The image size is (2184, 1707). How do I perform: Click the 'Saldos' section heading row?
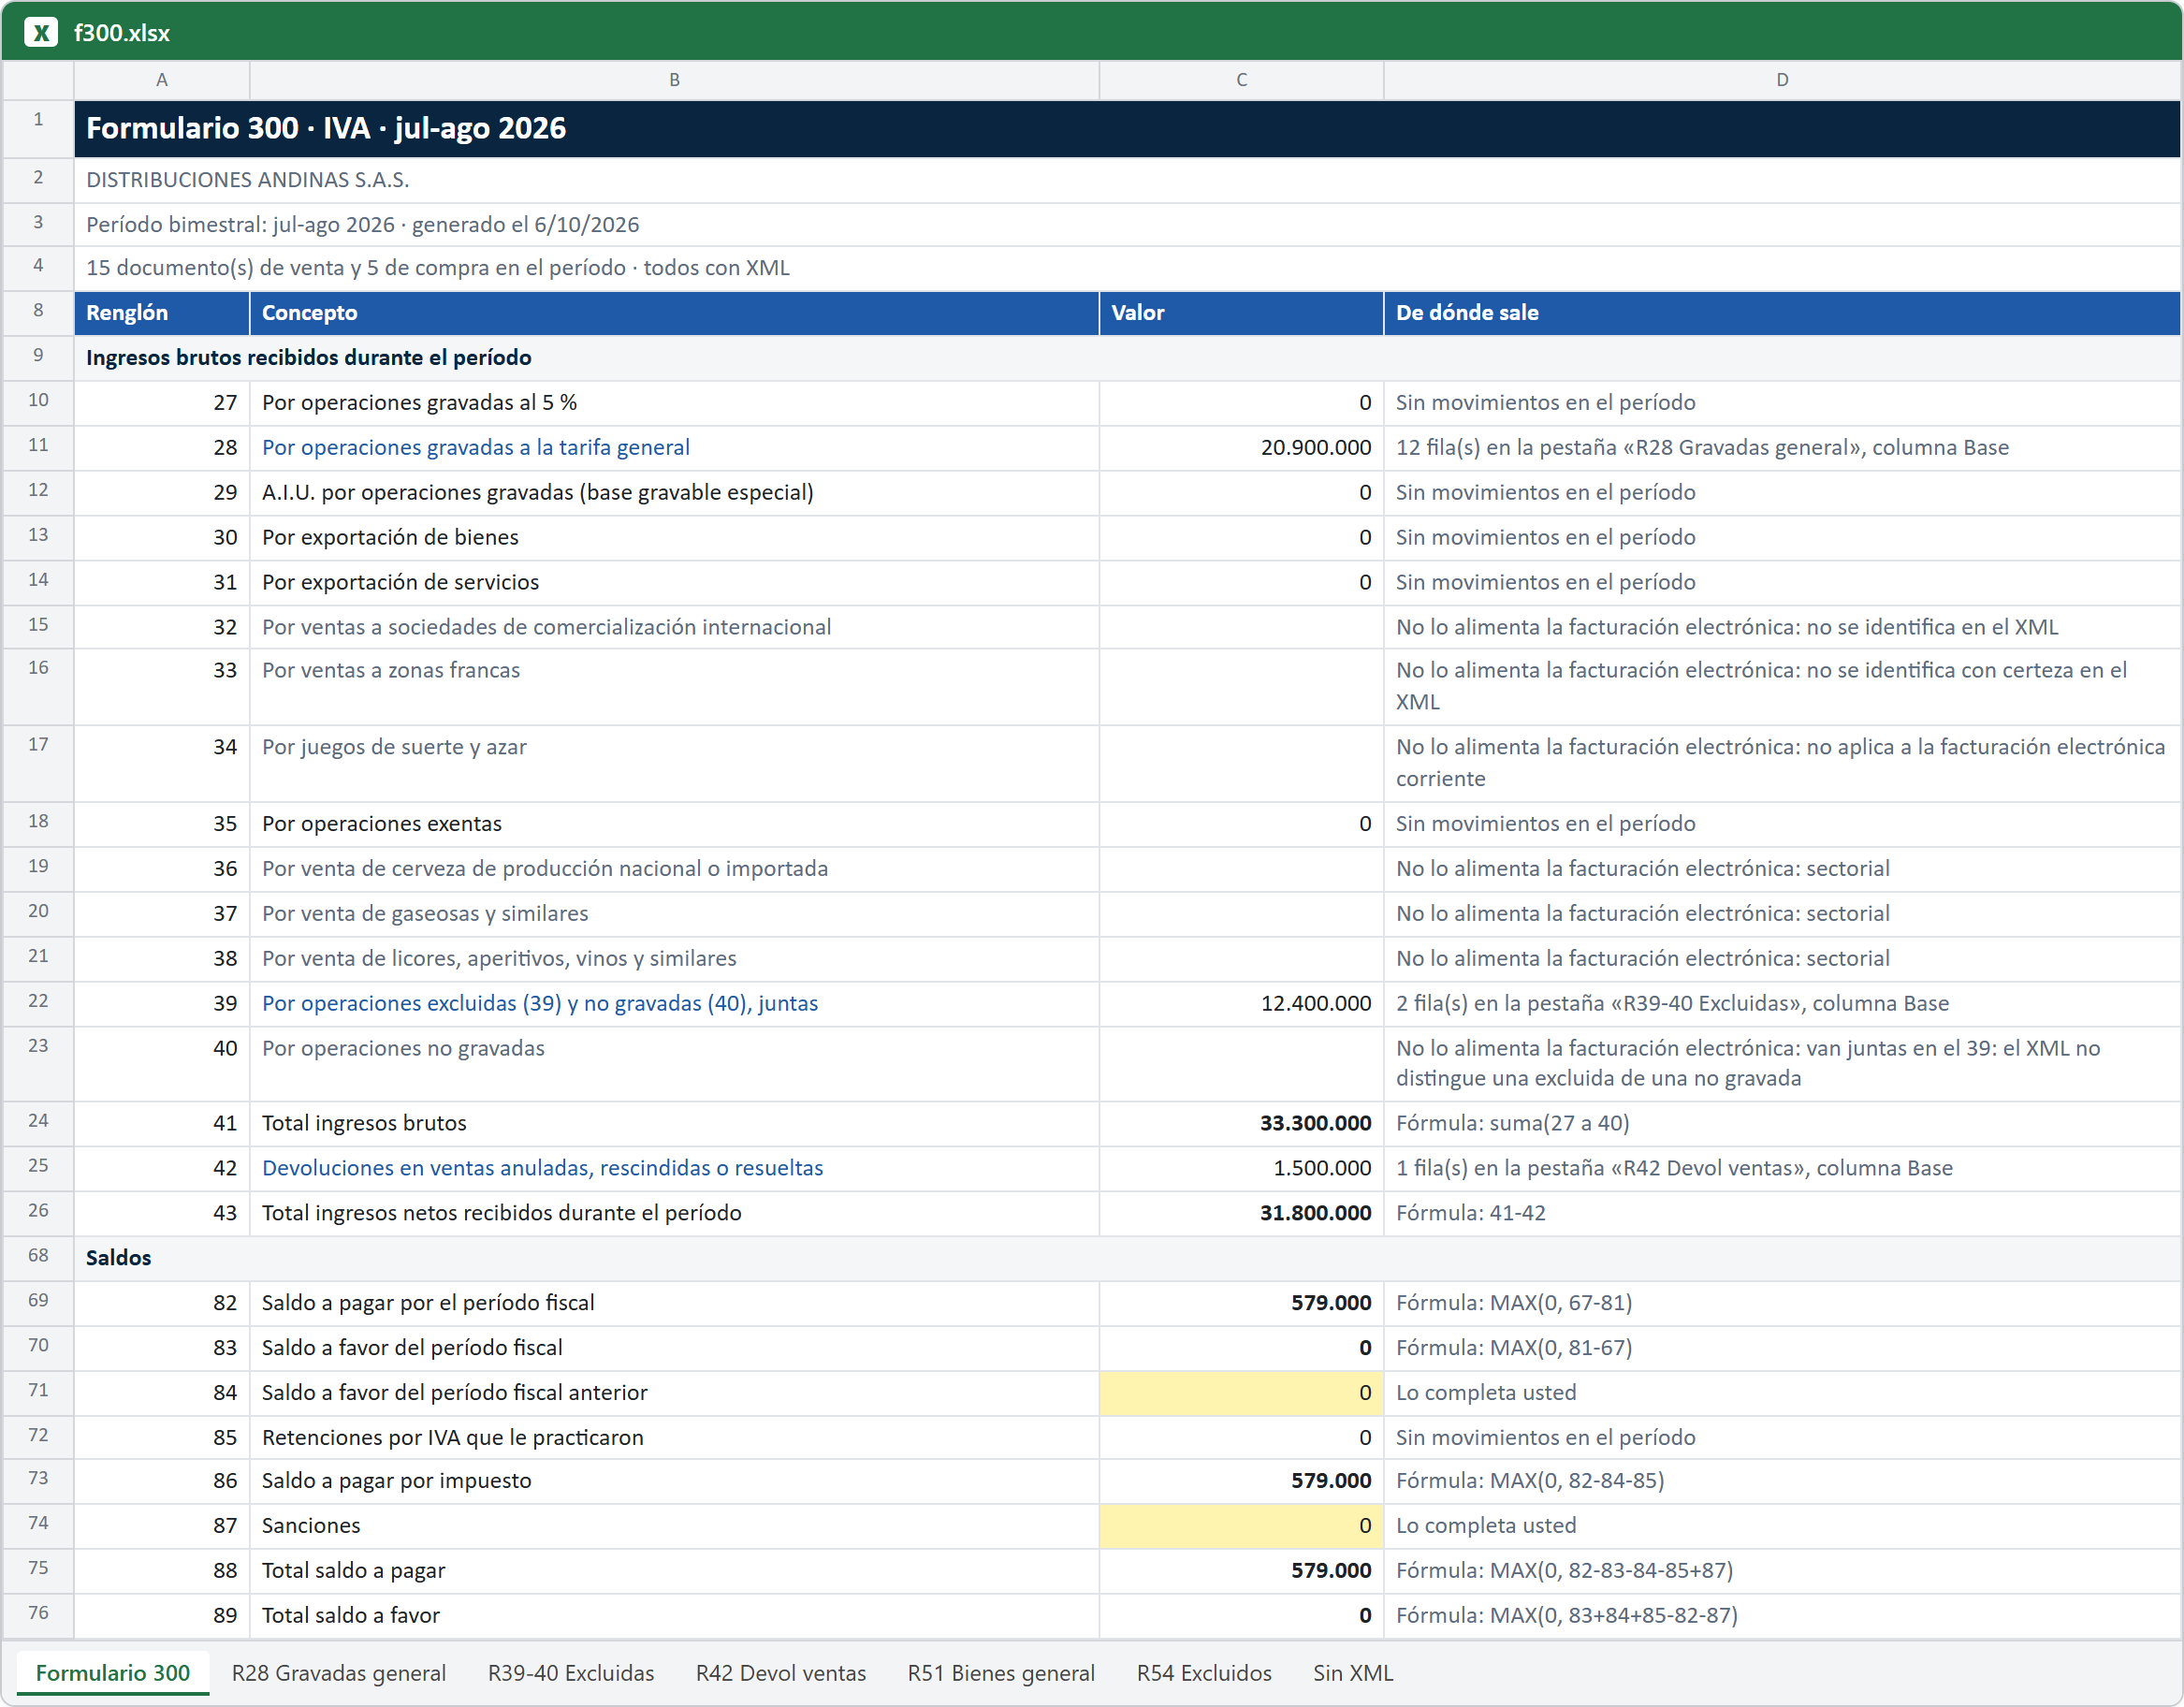point(1127,1257)
